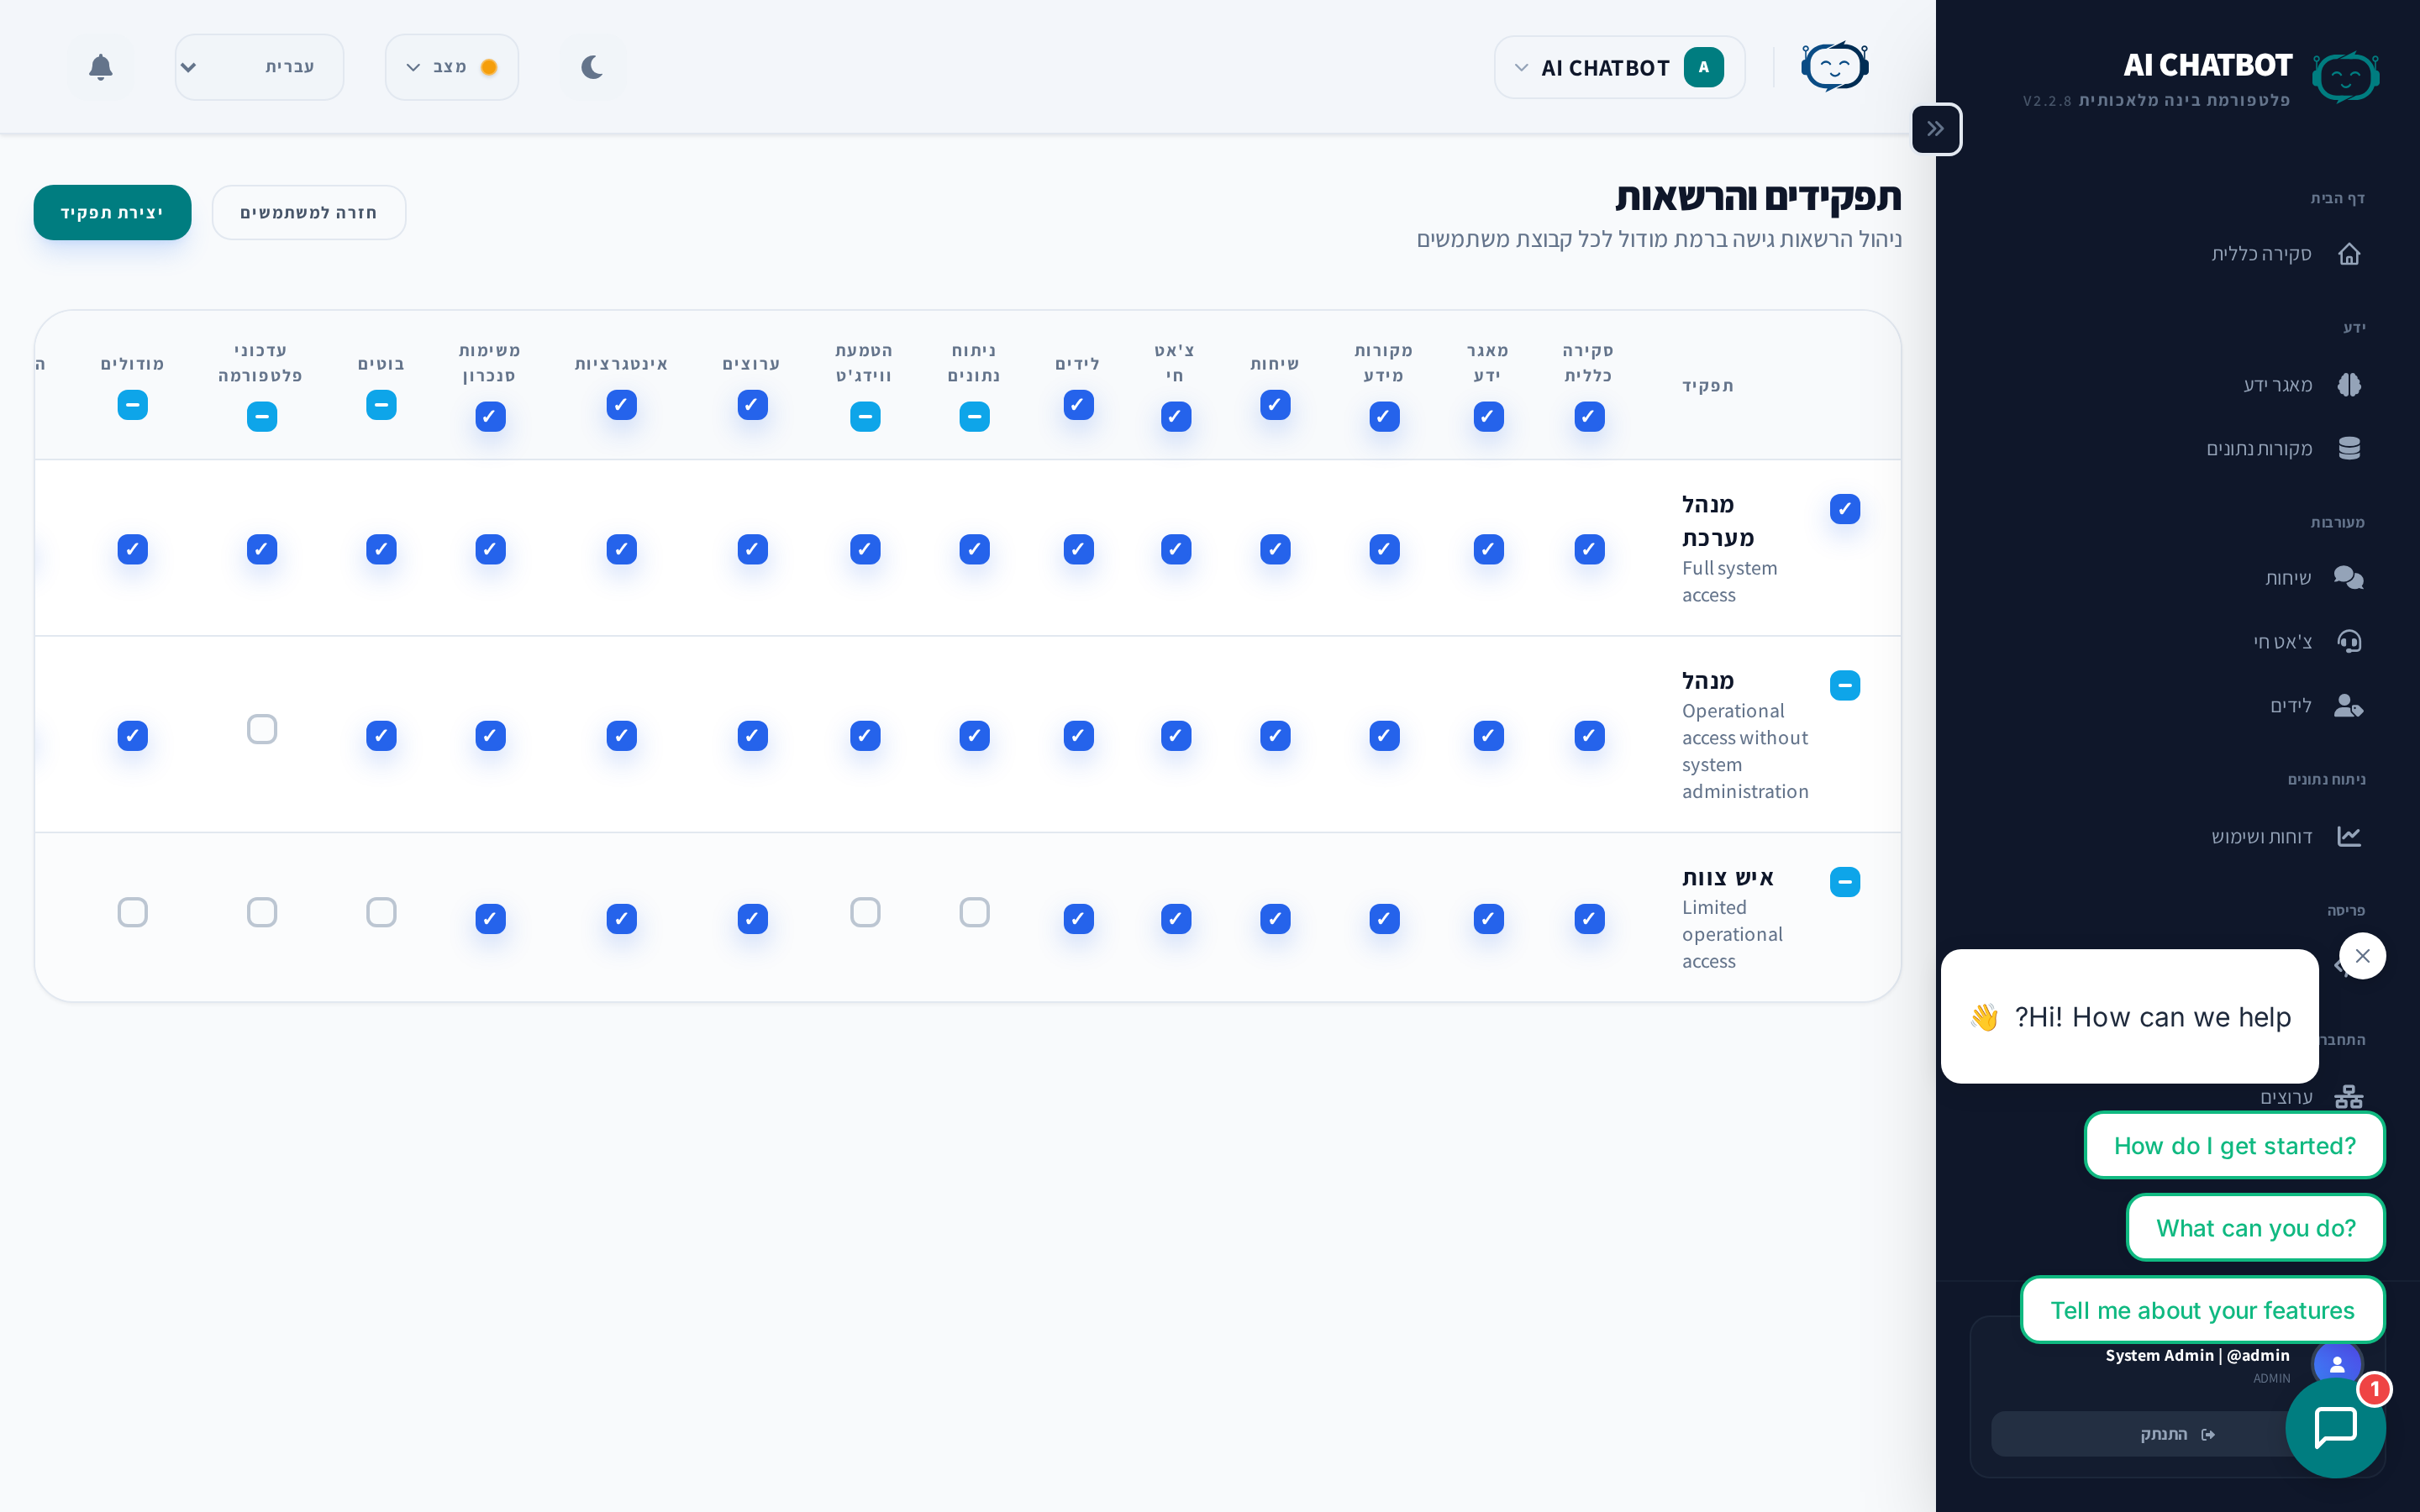This screenshot has height=1512, width=2420.
Task: Click the יצירת תפקיד button
Action: click(112, 212)
